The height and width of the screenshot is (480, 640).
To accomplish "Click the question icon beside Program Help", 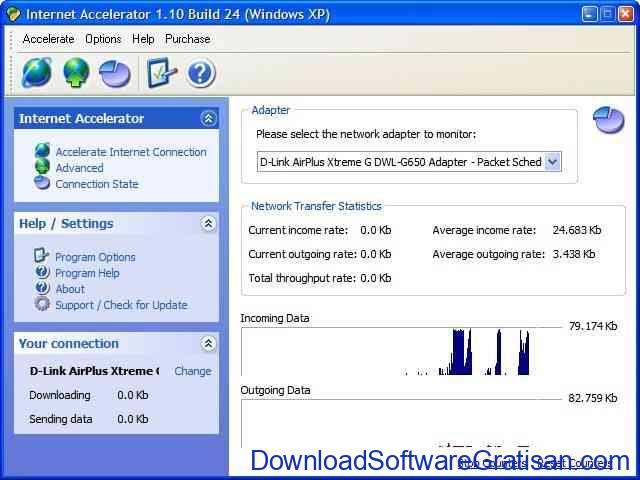I will click(x=42, y=272).
